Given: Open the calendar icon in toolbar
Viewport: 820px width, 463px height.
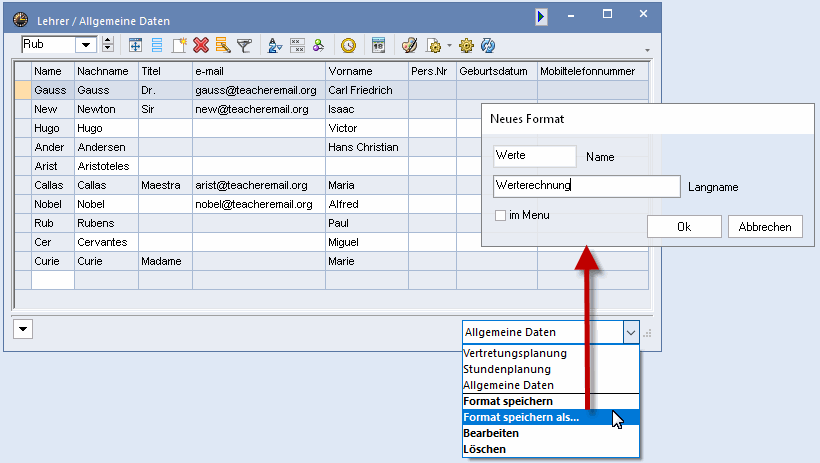Looking at the screenshot, I should tap(378, 46).
